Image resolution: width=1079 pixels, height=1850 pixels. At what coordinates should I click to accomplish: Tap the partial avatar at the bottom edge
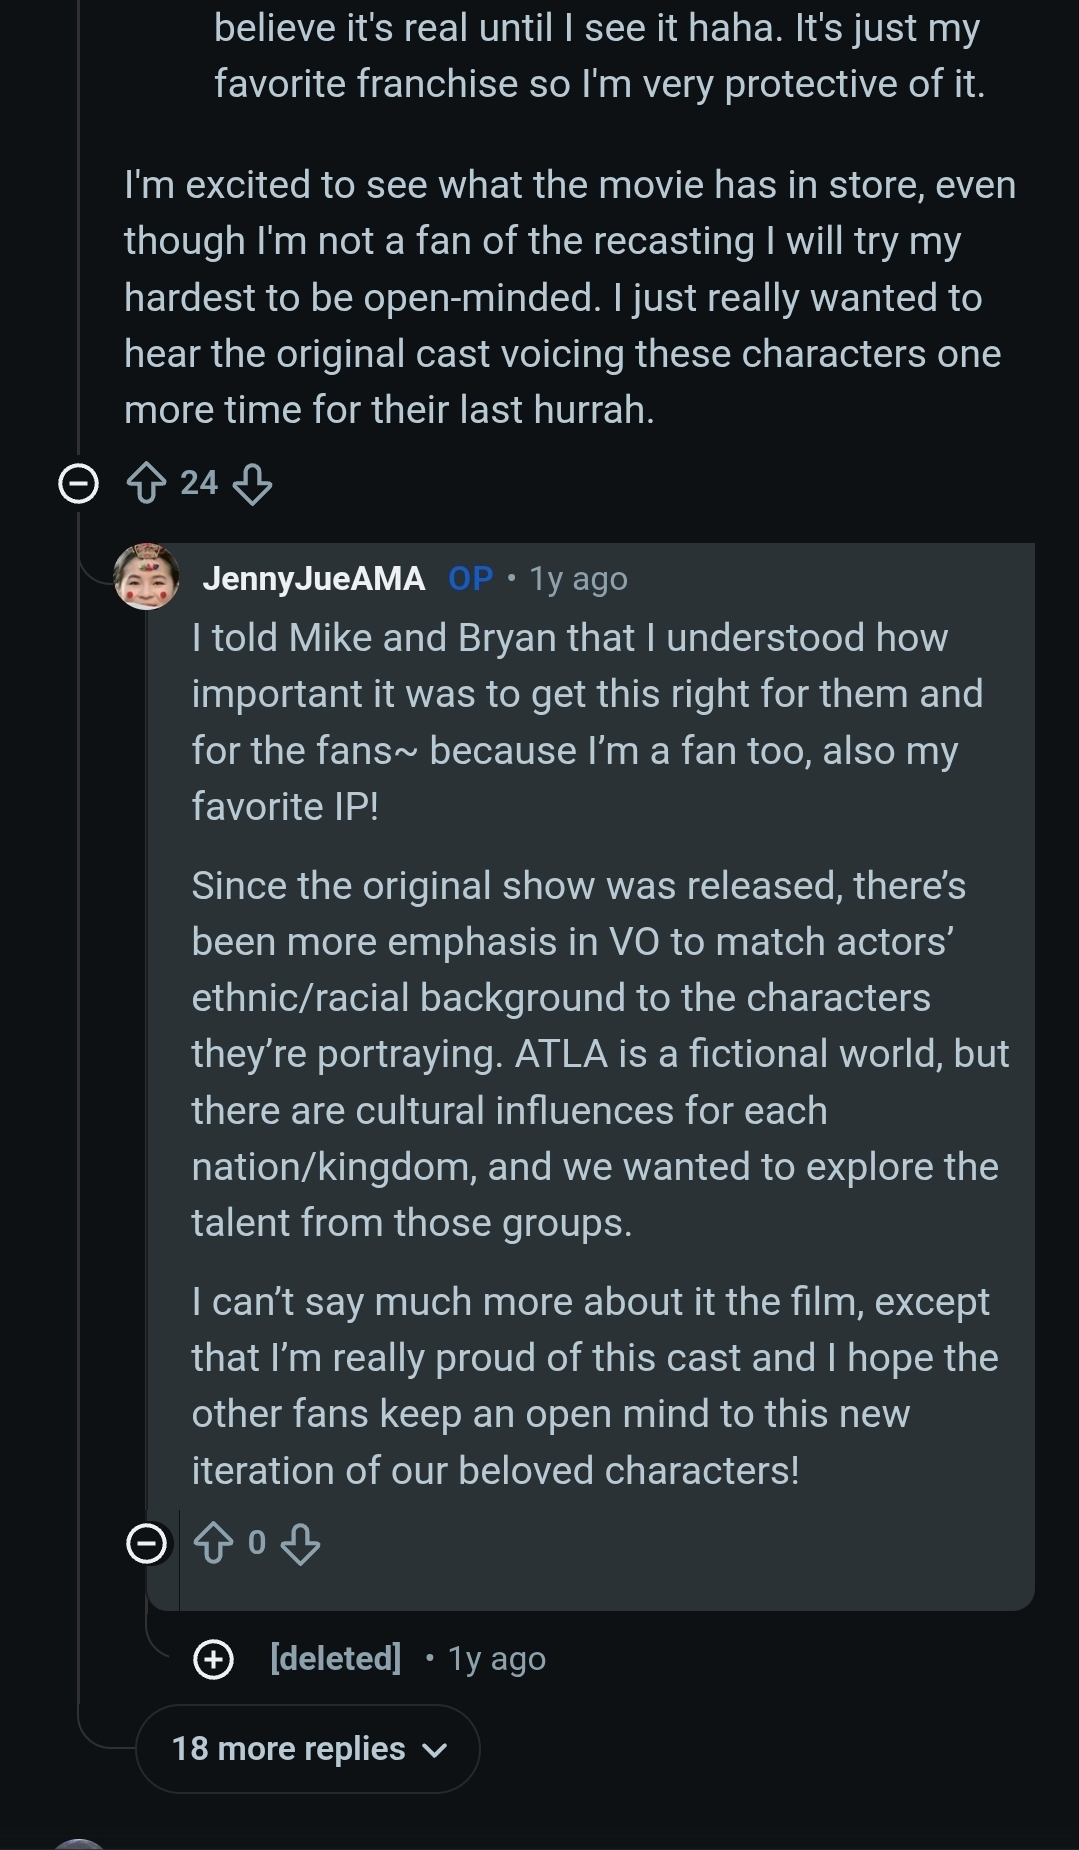78,1843
